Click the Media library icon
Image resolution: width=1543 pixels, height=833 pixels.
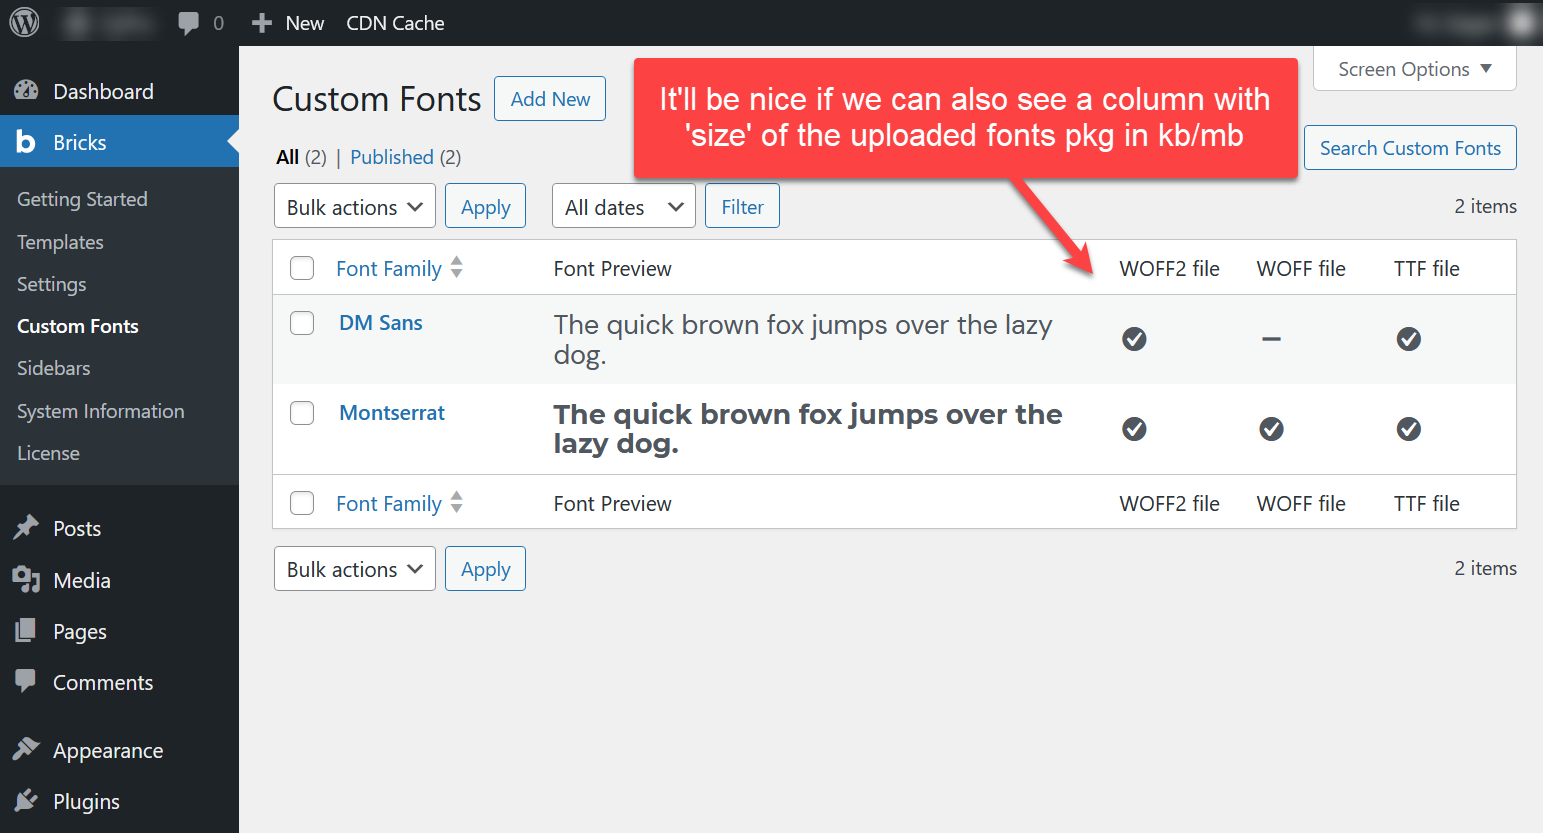click(26, 580)
